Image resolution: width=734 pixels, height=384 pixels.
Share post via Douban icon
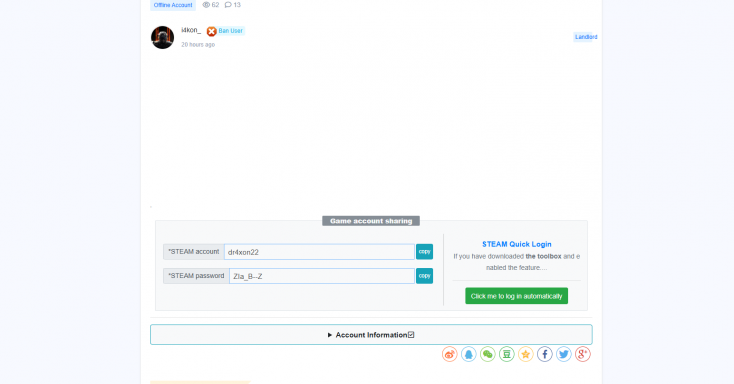506,354
